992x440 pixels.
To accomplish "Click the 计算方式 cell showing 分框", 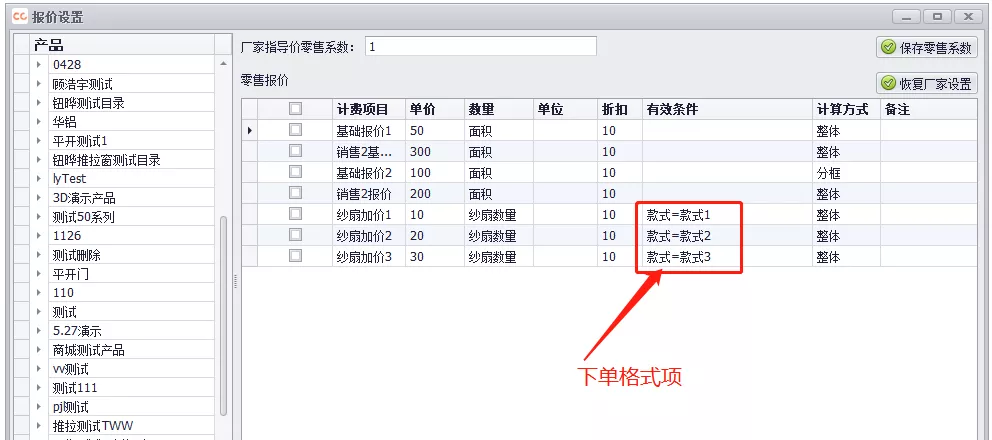I will coord(828,173).
